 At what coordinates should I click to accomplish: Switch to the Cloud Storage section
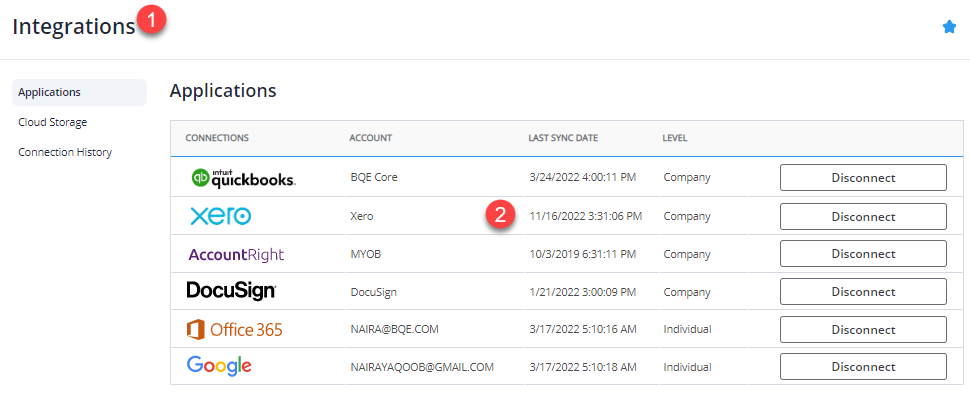tap(53, 122)
